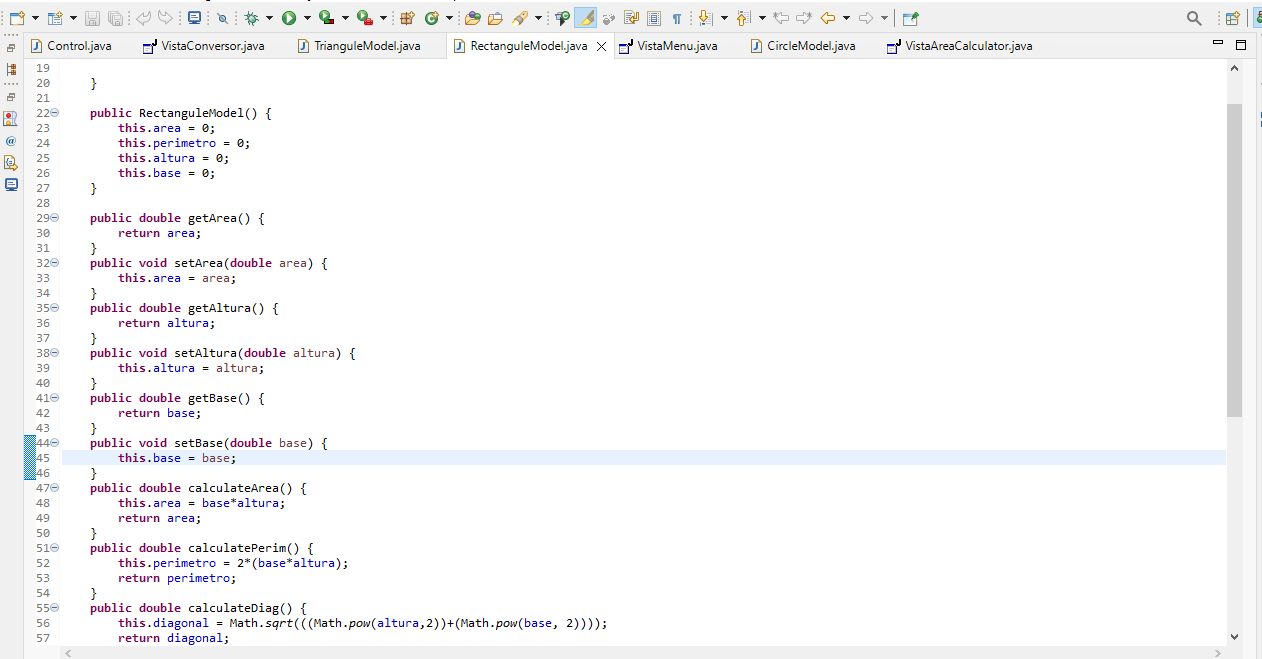Viewport: 1262px width, 659px height.
Task: Click the Pin Editor icon
Action: point(910,18)
